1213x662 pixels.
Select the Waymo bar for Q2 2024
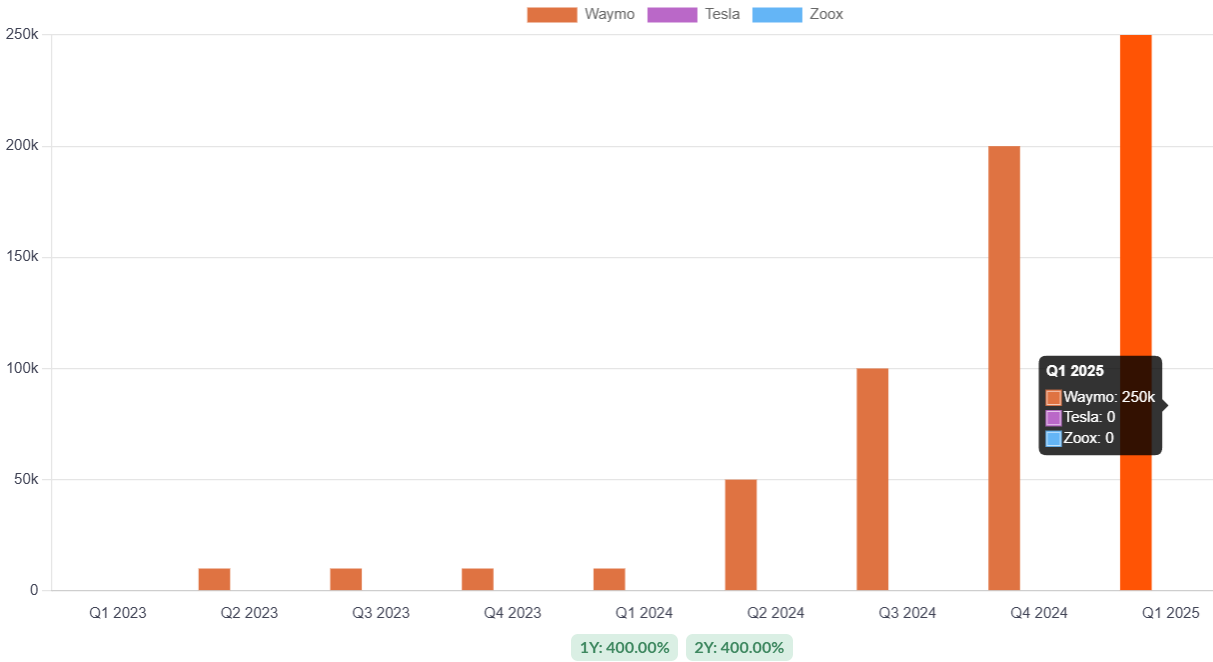coord(741,535)
